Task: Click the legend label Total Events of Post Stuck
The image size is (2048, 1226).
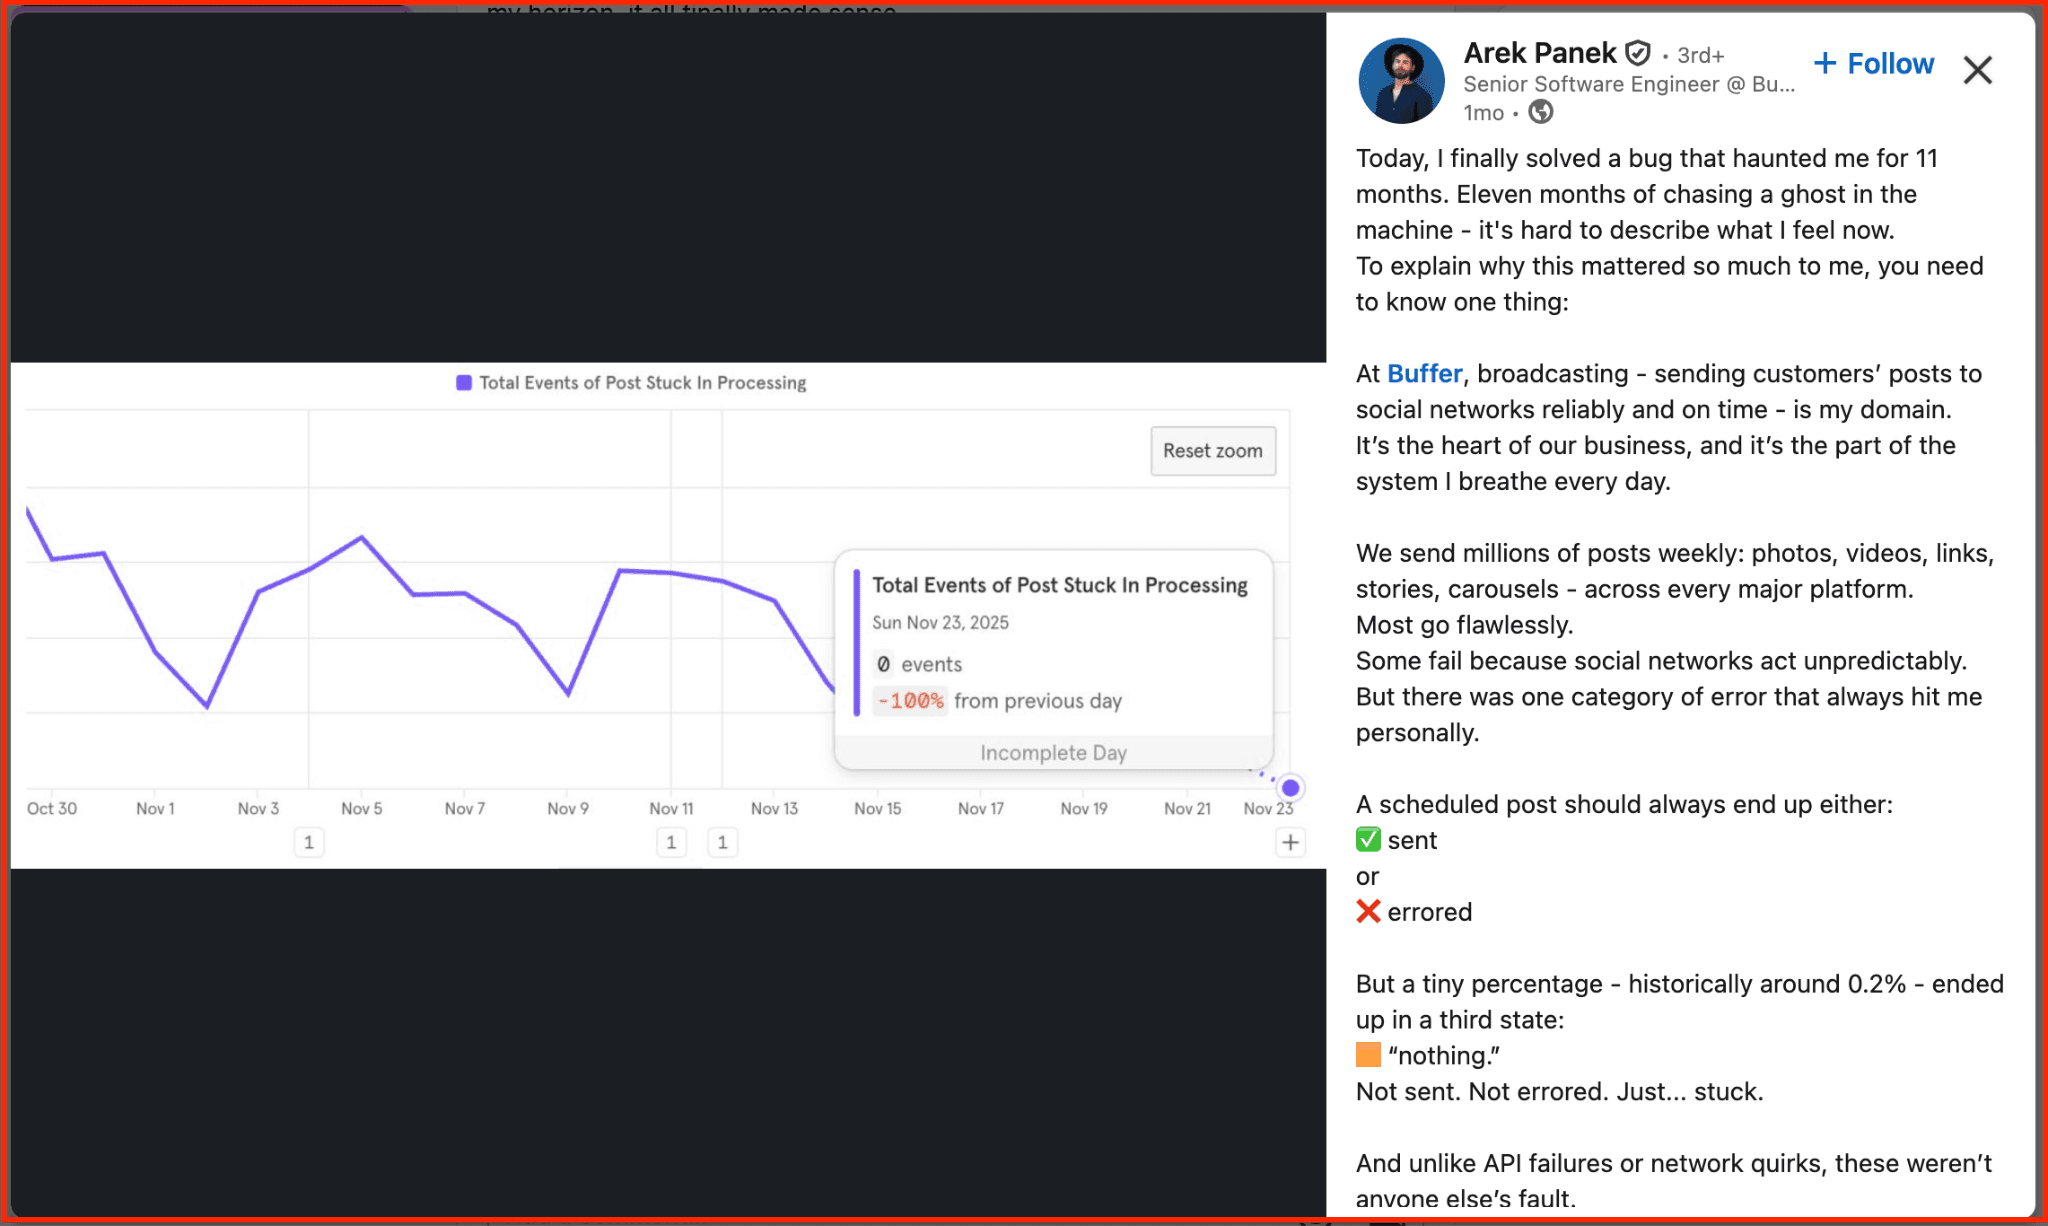Action: coord(642,383)
